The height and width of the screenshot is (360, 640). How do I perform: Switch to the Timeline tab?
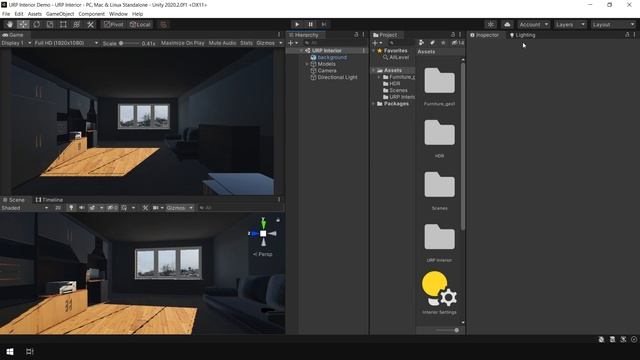click(x=49, y=200)
